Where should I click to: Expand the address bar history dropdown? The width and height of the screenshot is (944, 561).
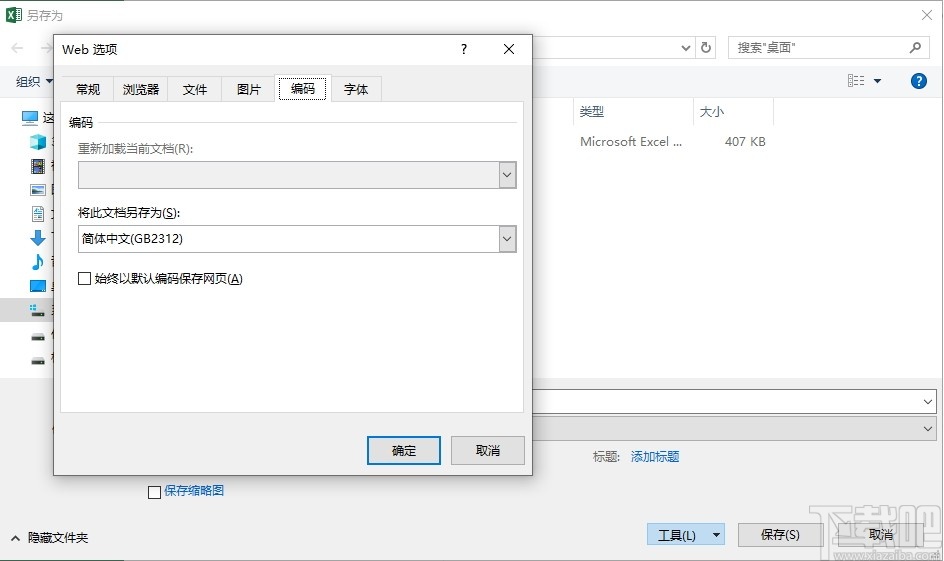pos(685,48)
